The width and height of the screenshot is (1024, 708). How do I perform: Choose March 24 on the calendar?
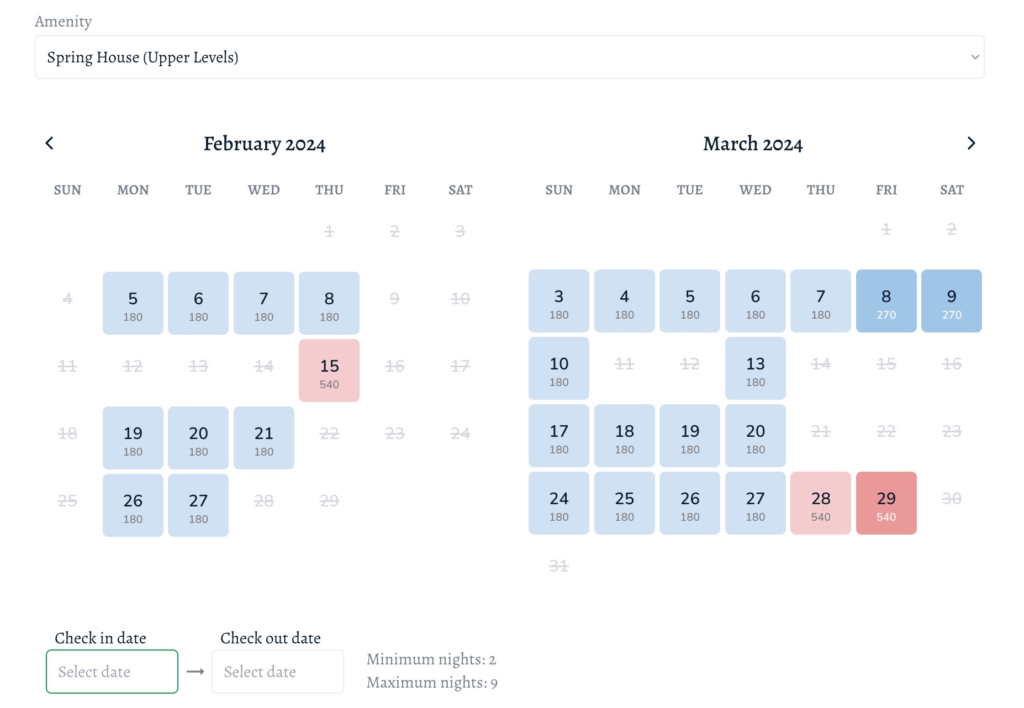[559, 503]
